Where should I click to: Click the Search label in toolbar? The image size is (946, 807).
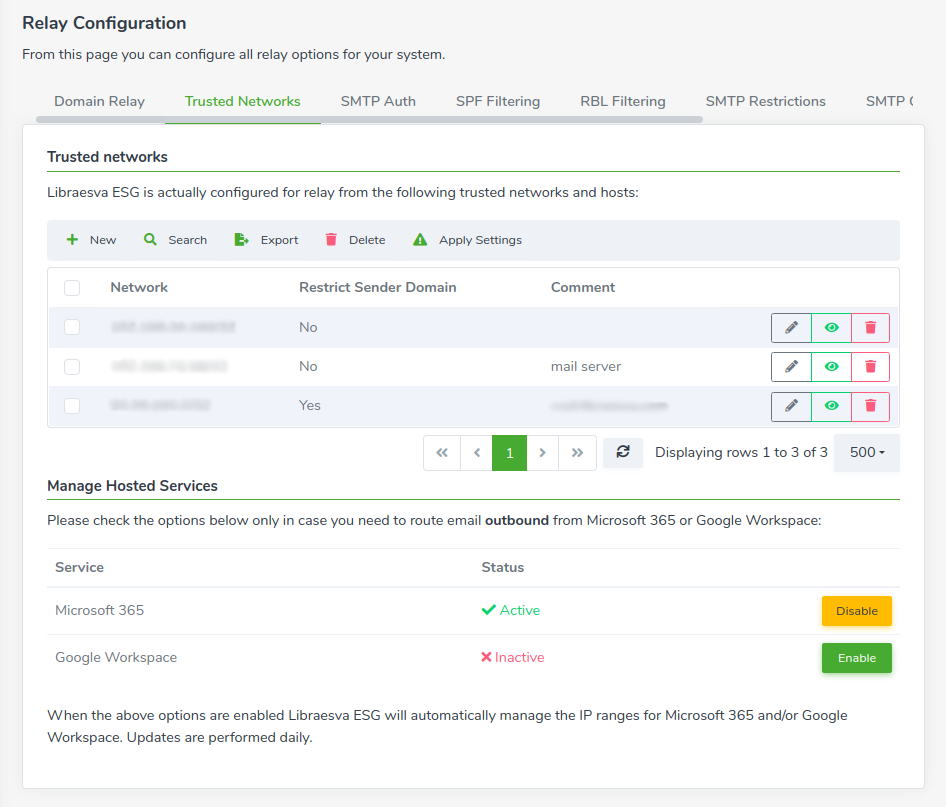[x=188, y=240]
